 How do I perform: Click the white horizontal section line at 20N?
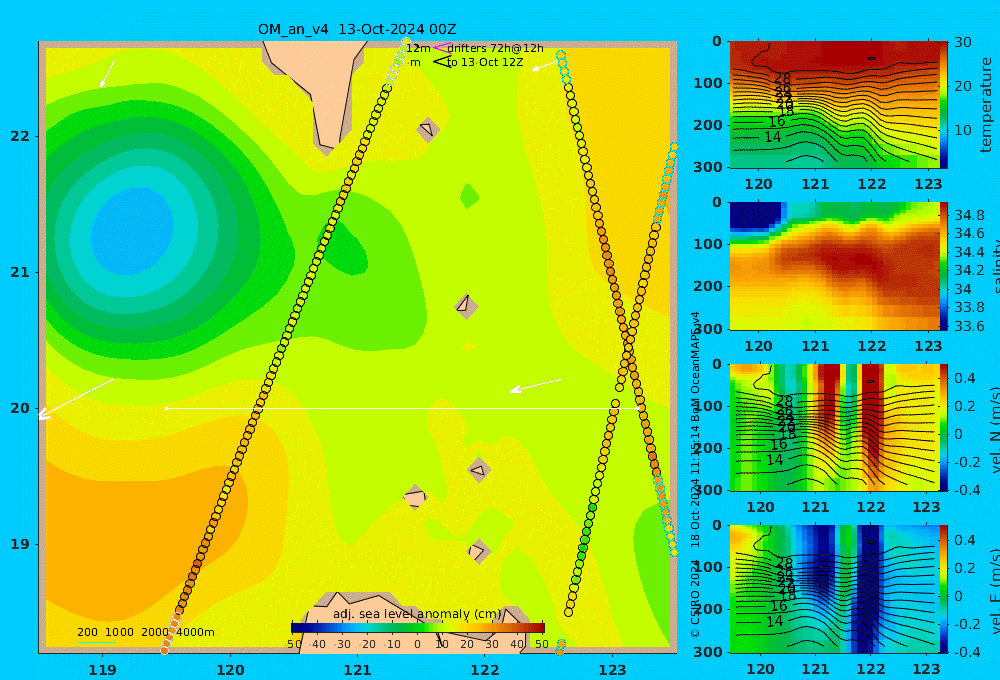click(402, 408)
